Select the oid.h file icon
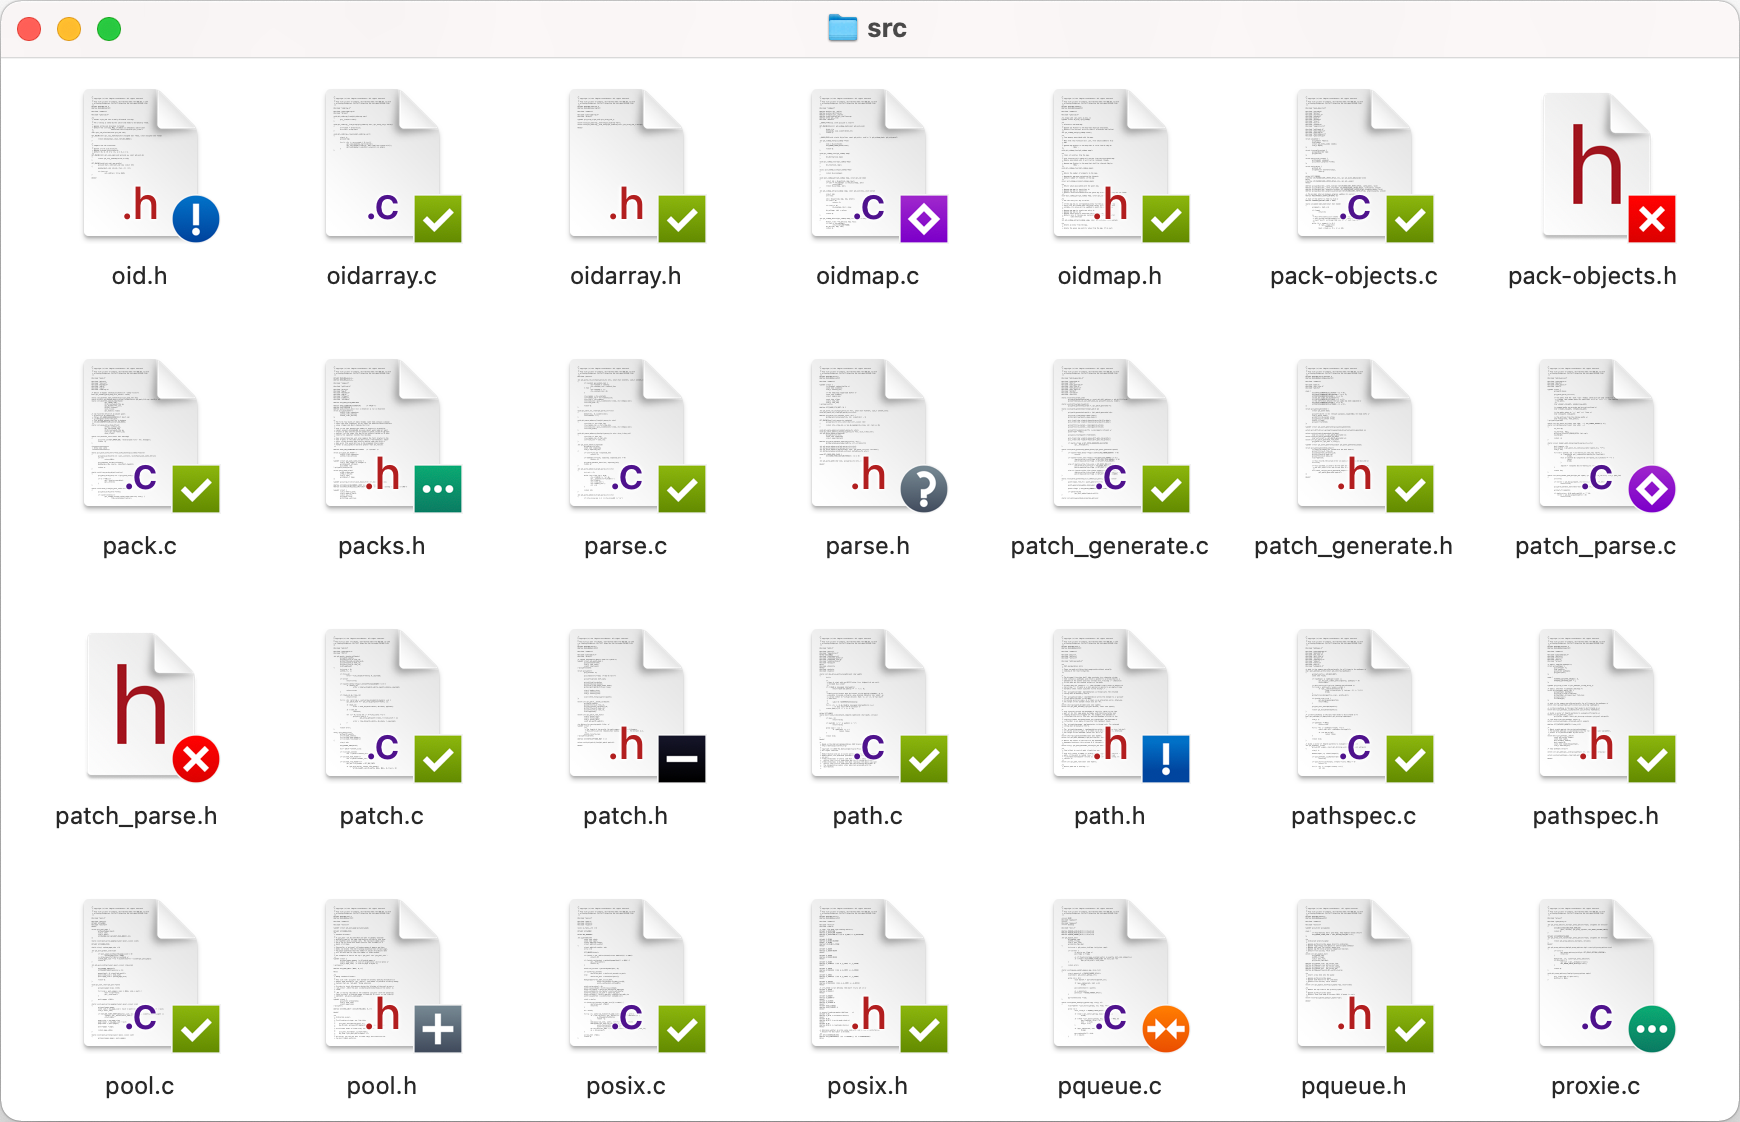This screenshot has height=1122, width=1740. click(141, 166)
